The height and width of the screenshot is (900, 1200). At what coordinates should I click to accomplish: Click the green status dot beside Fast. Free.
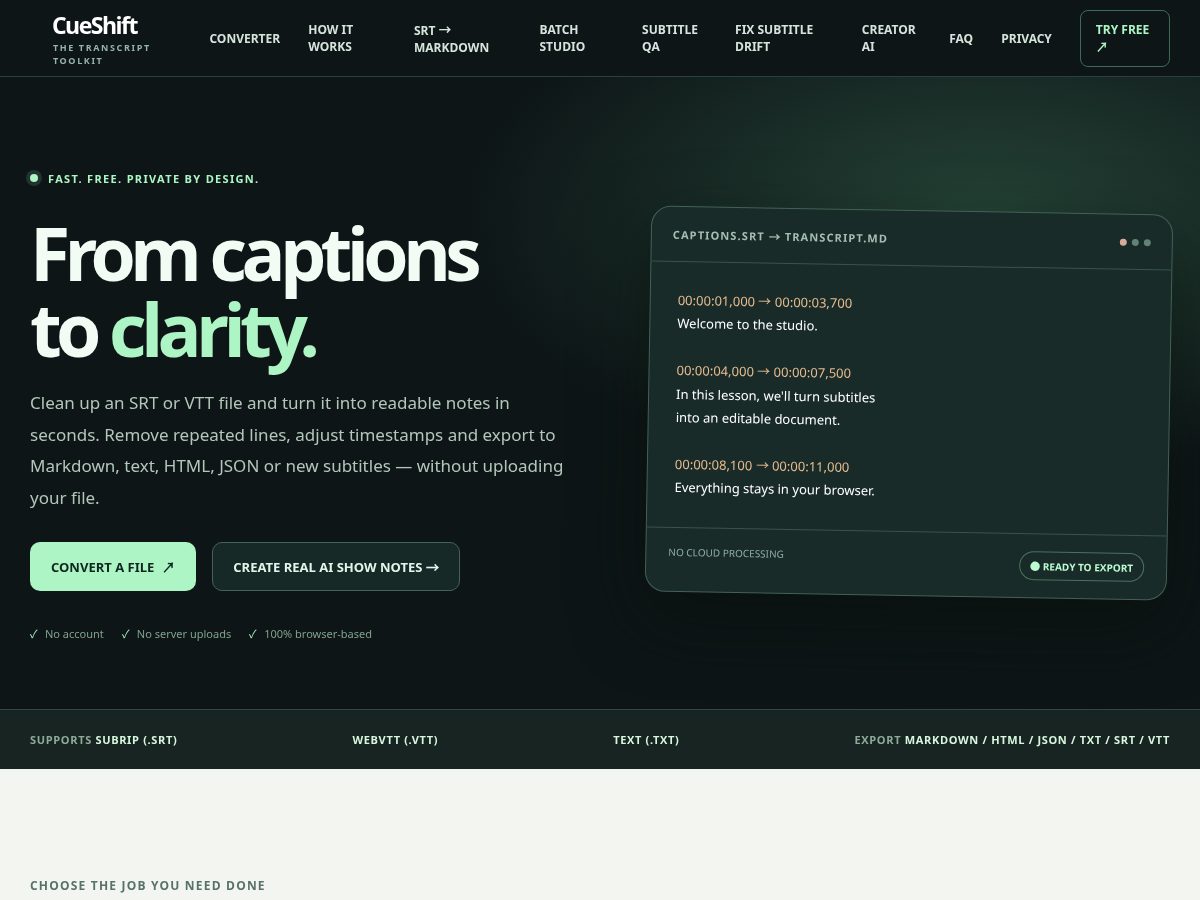(34, 178)
